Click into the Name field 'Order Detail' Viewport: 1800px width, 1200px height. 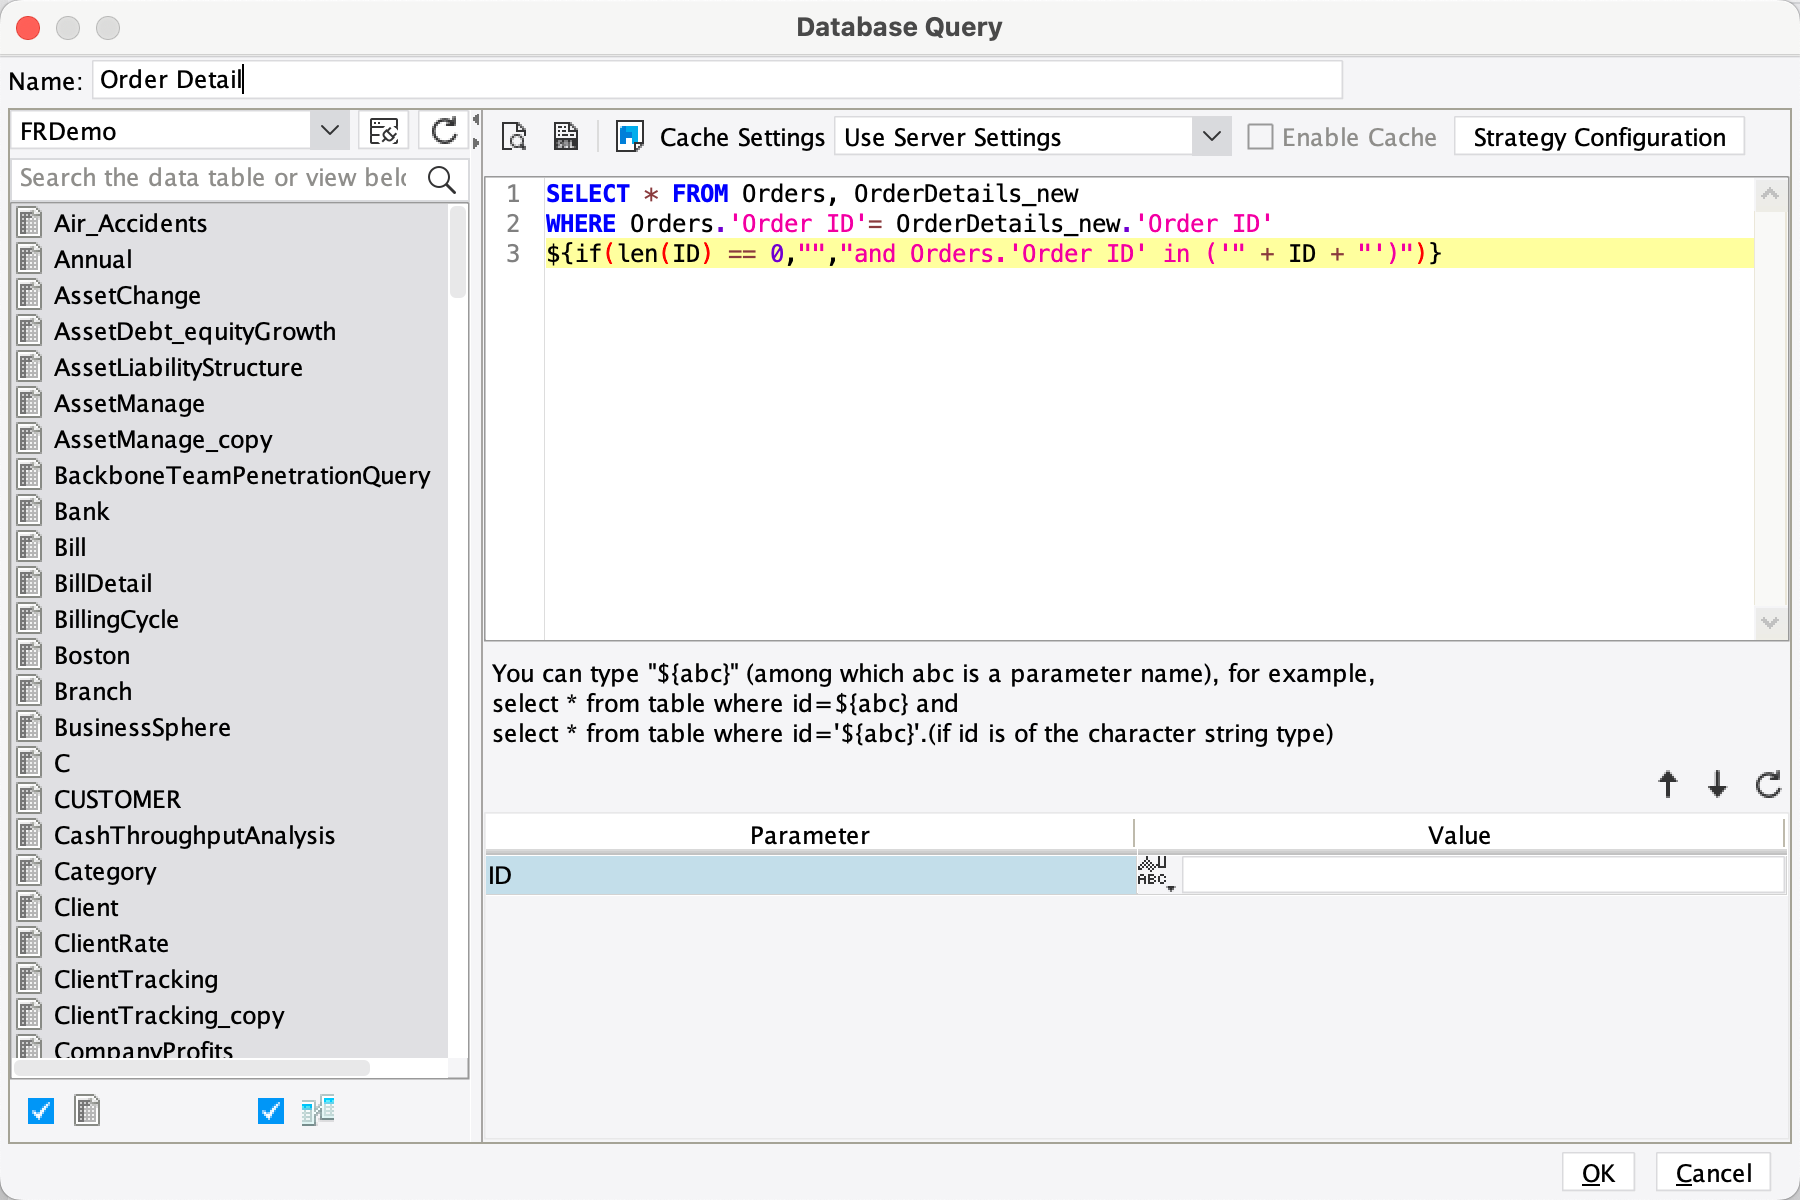[x=717, y=80]
